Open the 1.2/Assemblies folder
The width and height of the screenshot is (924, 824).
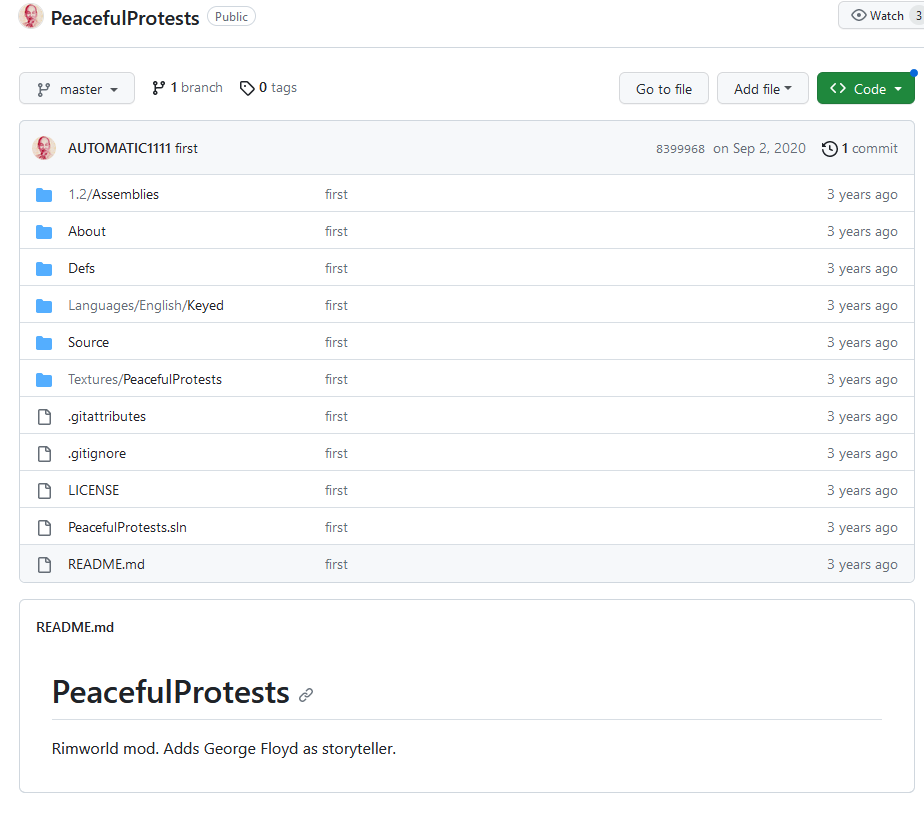[114, 194]
